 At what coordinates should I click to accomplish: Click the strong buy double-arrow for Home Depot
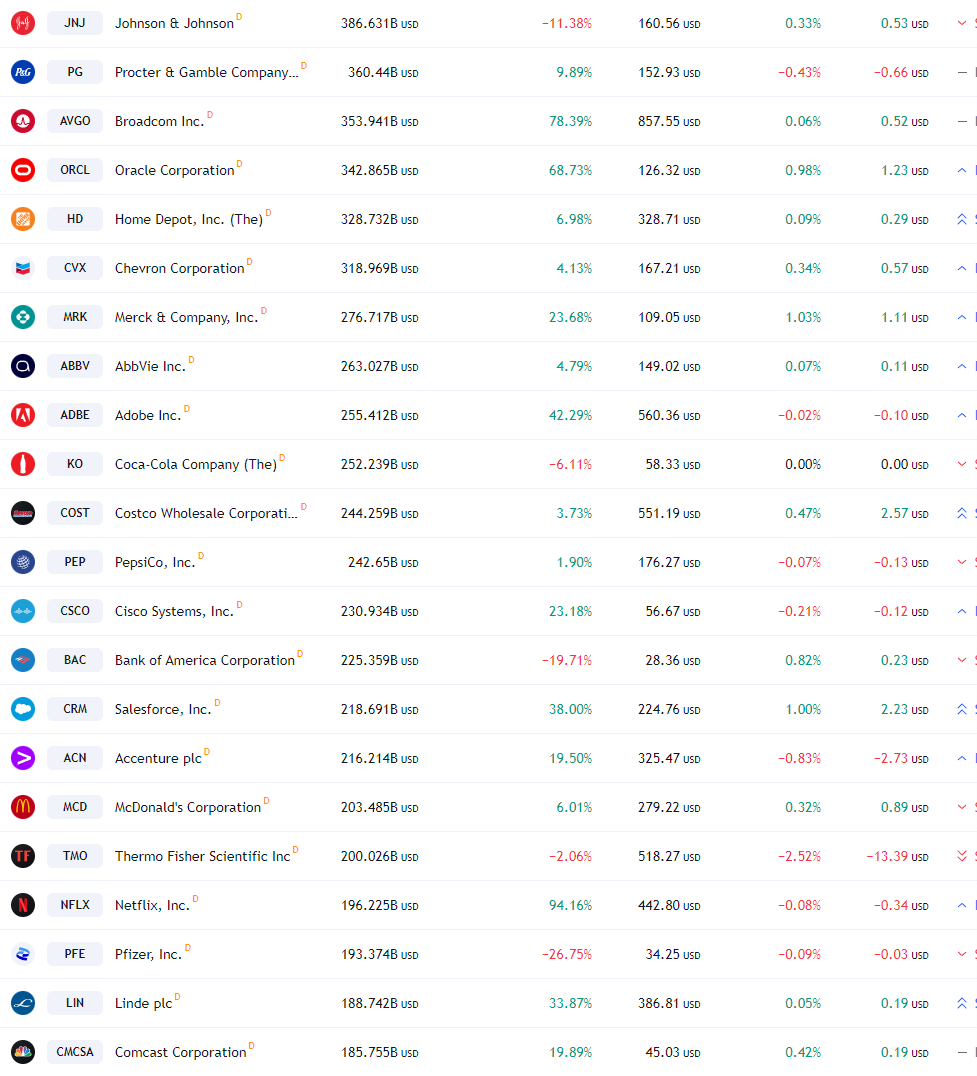pyautogui.click(x=962, y=220)
